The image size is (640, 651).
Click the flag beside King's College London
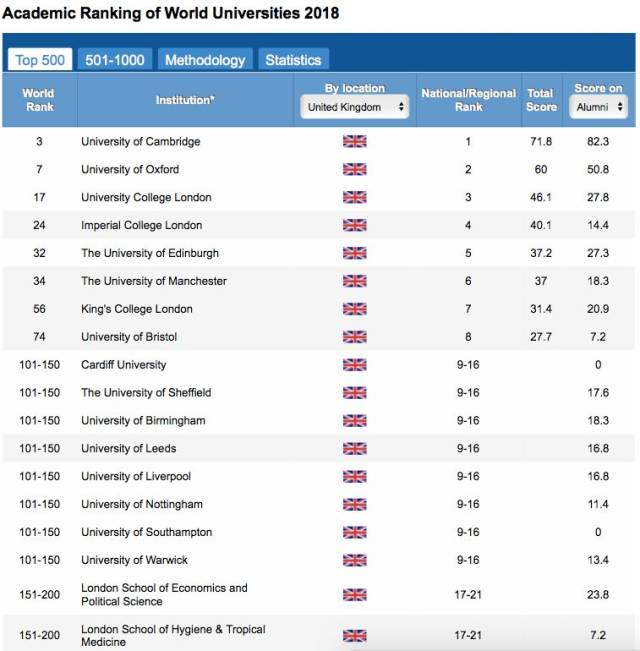pyautogui.click(x=355, y=309)
